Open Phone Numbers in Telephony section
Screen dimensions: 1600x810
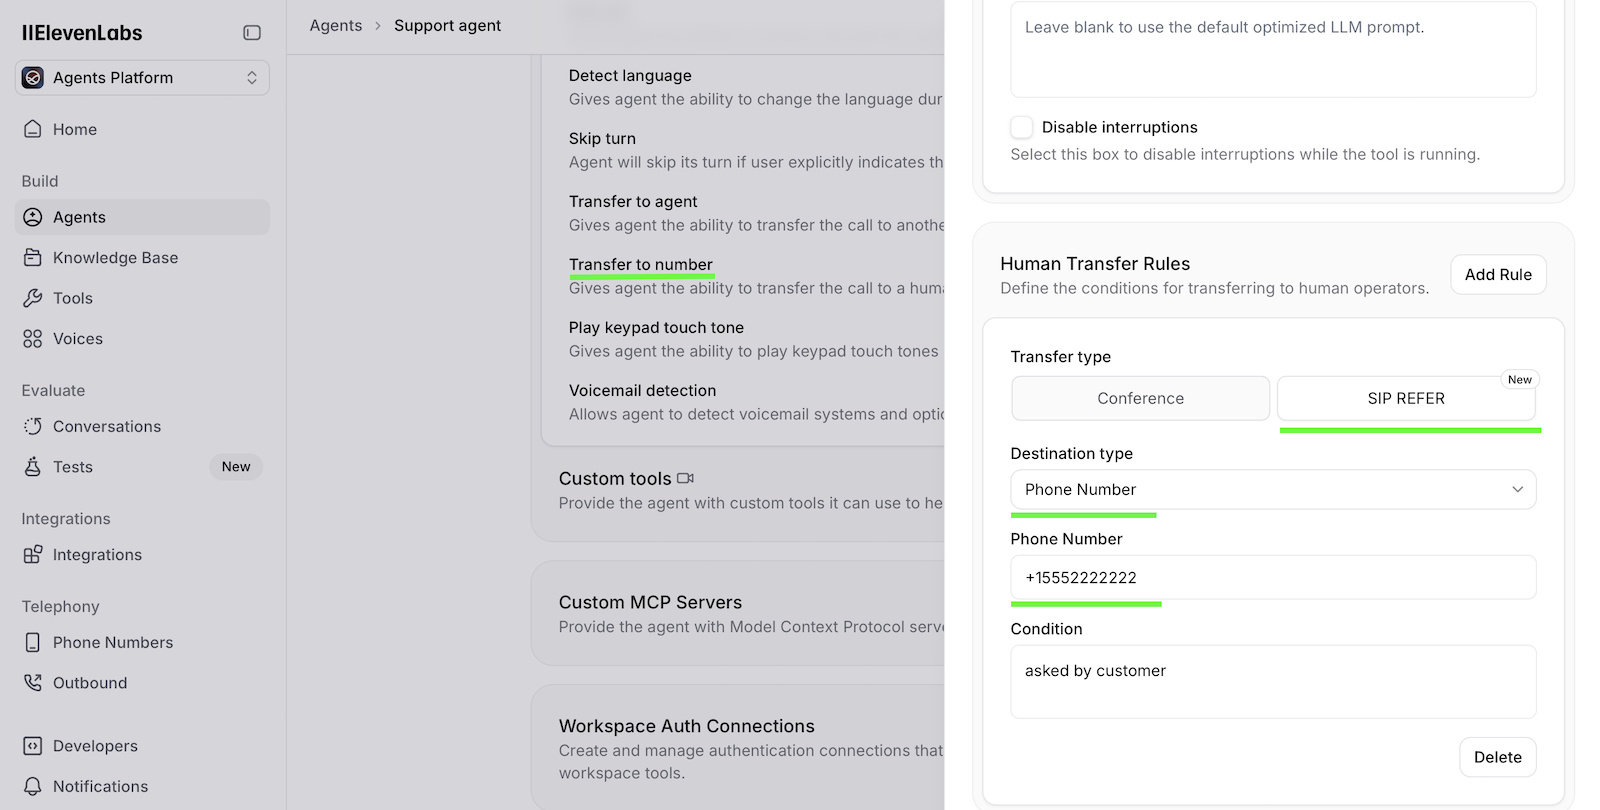click(112, 643)
